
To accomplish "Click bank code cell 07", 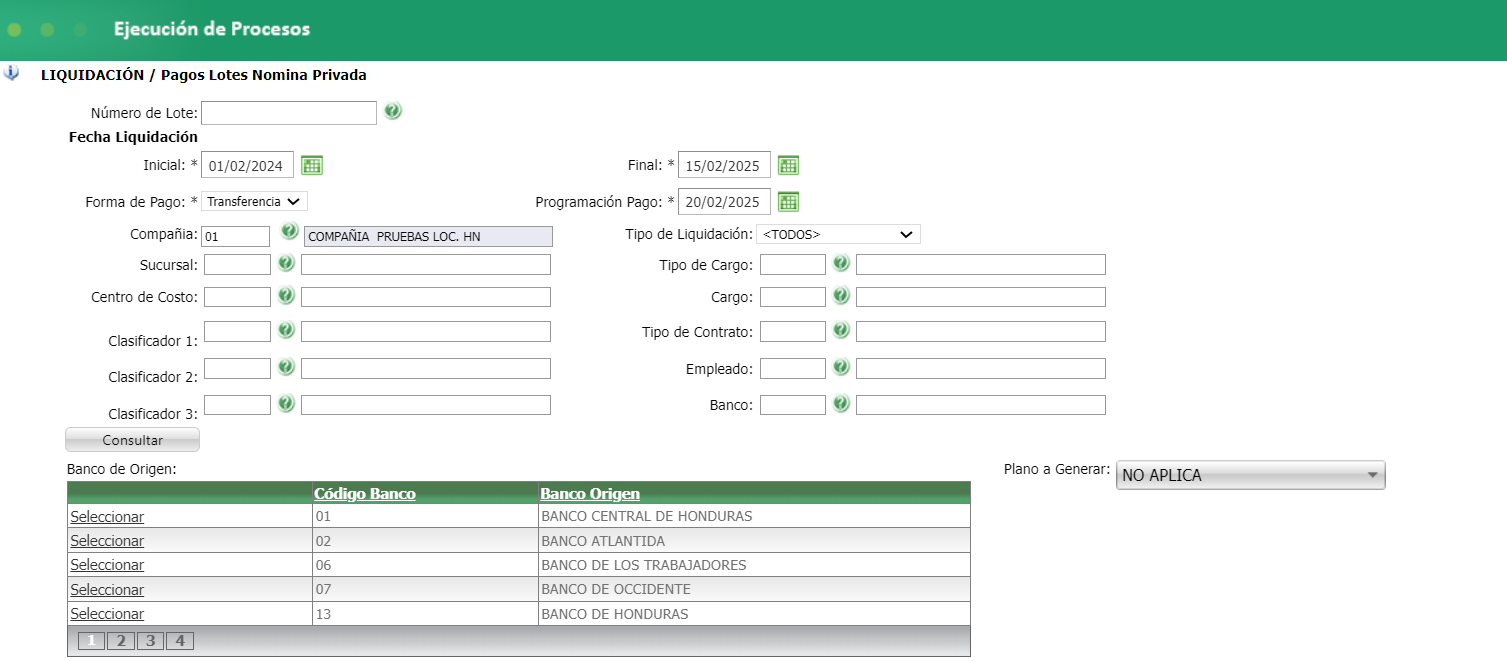I will pos(425,590).
